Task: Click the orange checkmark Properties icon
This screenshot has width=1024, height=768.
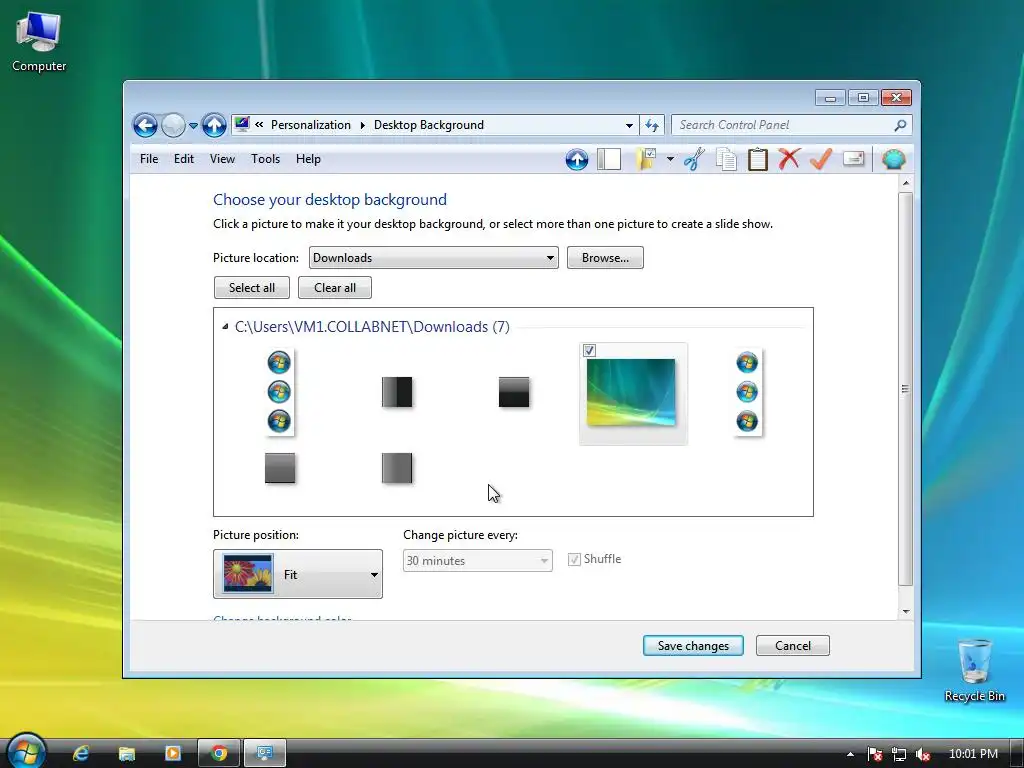Action: [821, 159]
